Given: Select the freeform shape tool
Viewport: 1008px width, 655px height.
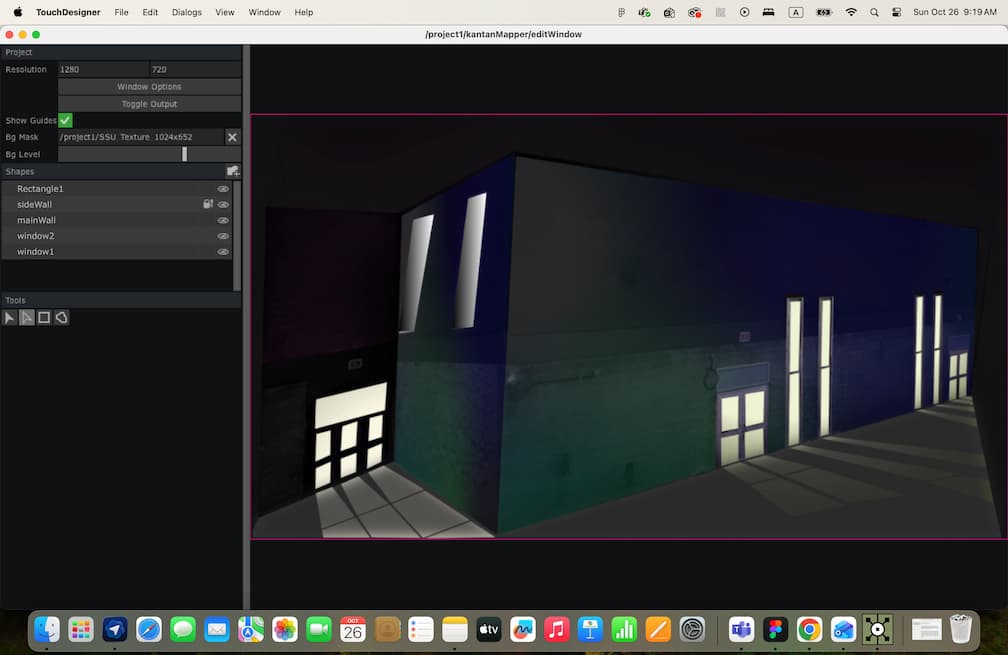Looking at the screenshot, I should [61, 317].
